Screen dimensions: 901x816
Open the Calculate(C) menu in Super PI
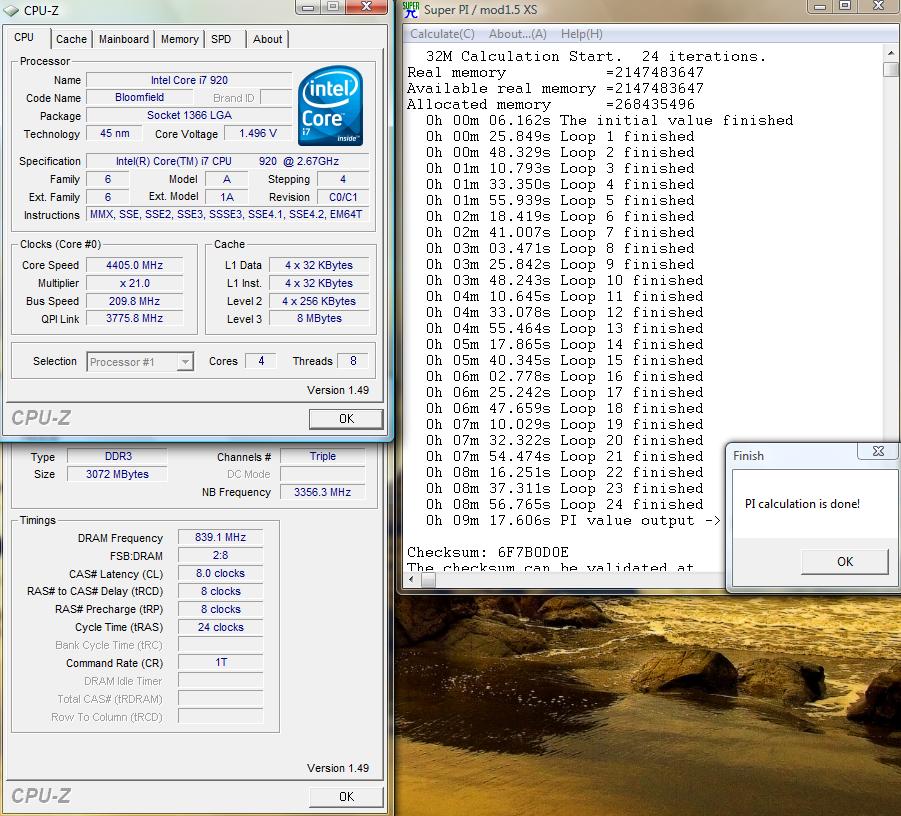442,34
